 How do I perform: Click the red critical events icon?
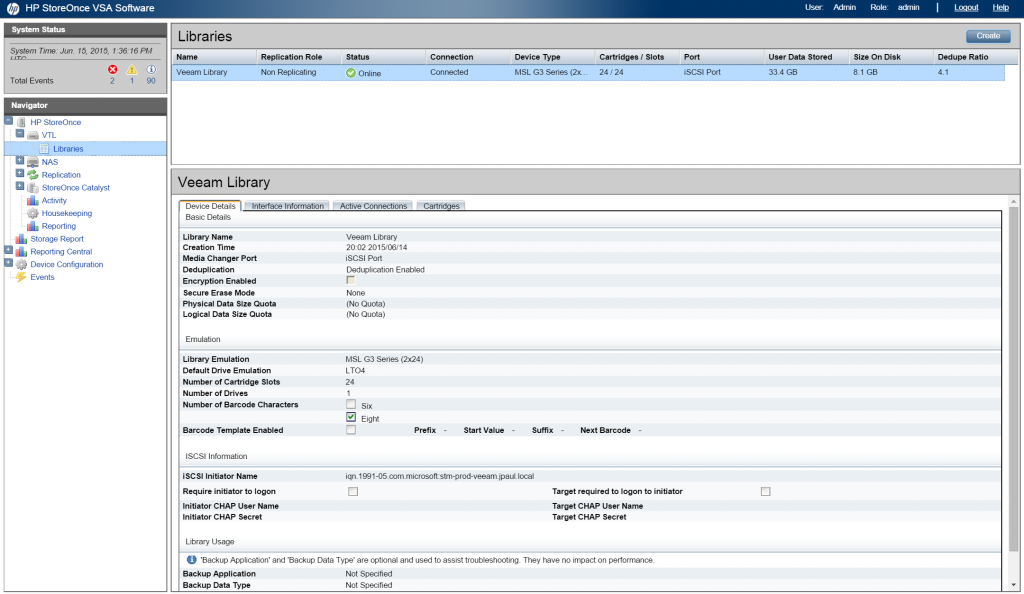[113, 69]
